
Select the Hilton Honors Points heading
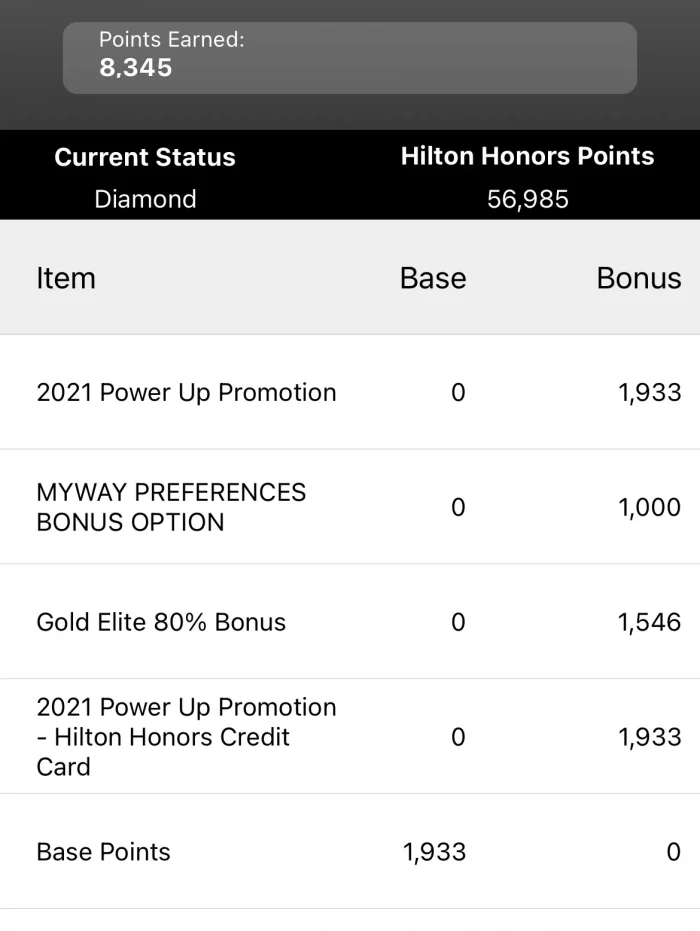[x=527, y=156]
